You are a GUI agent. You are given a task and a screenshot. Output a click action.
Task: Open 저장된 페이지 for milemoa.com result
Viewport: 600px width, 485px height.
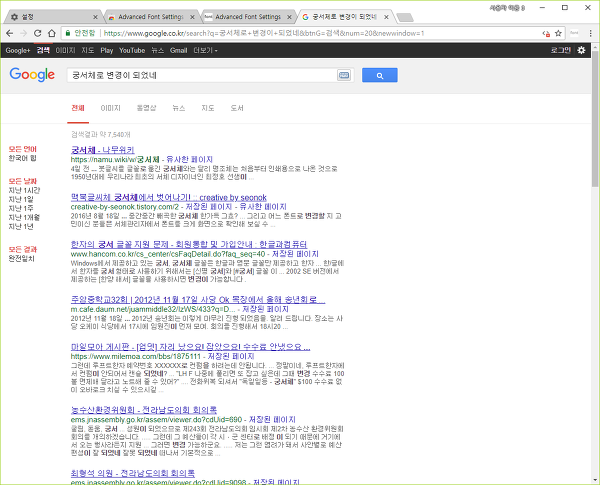231,356
